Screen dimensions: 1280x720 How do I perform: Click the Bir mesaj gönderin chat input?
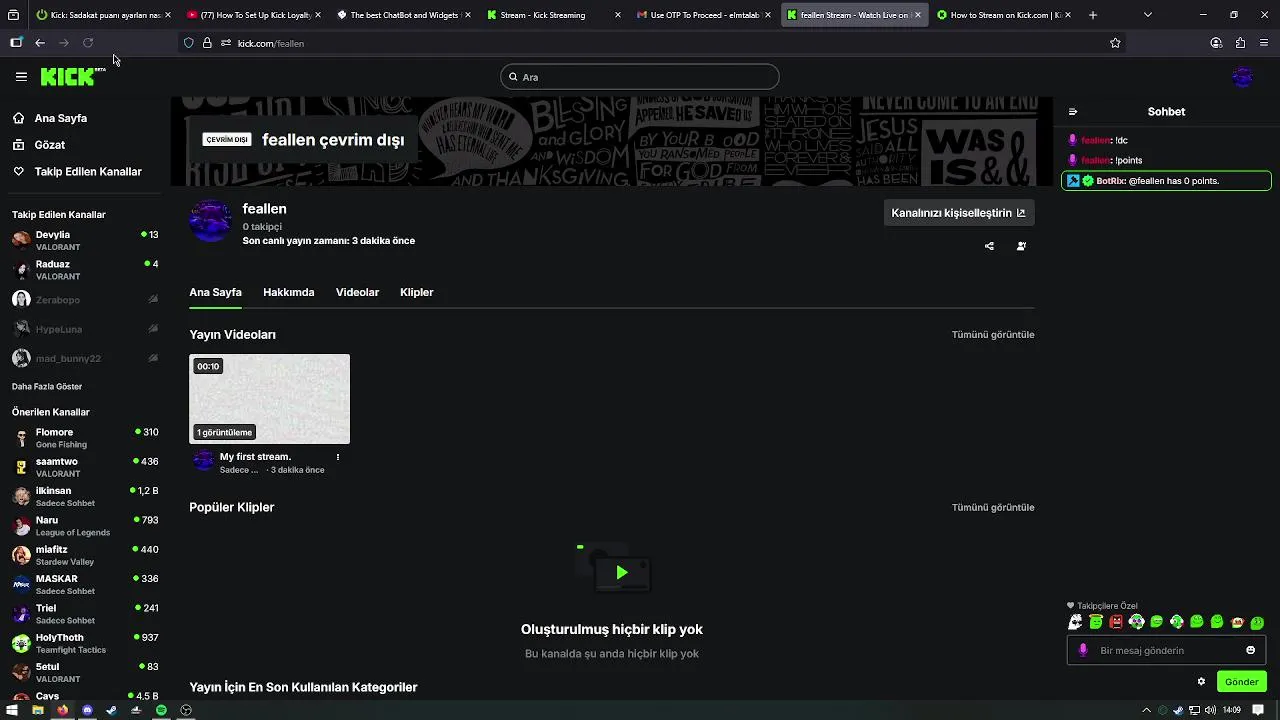(x=1166, y=650)
